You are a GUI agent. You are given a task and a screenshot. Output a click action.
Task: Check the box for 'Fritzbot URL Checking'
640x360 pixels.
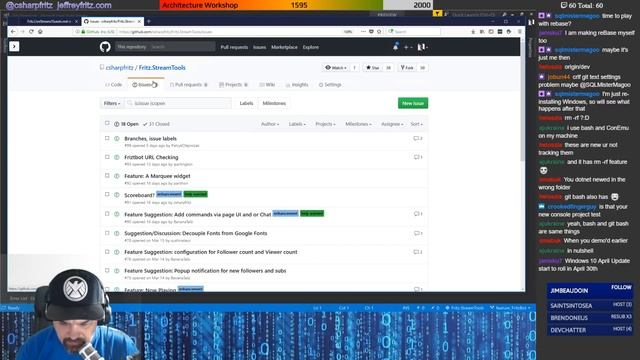pyautogui.click(x=107, y=157)
